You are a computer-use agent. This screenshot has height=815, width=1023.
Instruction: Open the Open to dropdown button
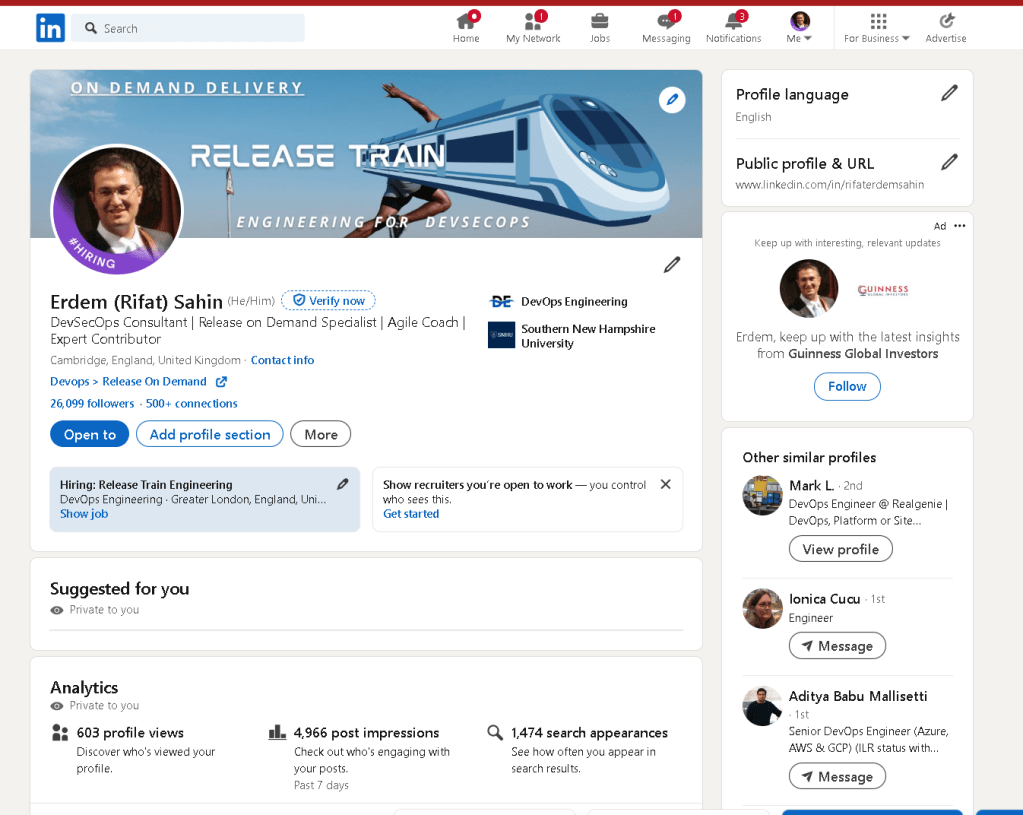89,435
